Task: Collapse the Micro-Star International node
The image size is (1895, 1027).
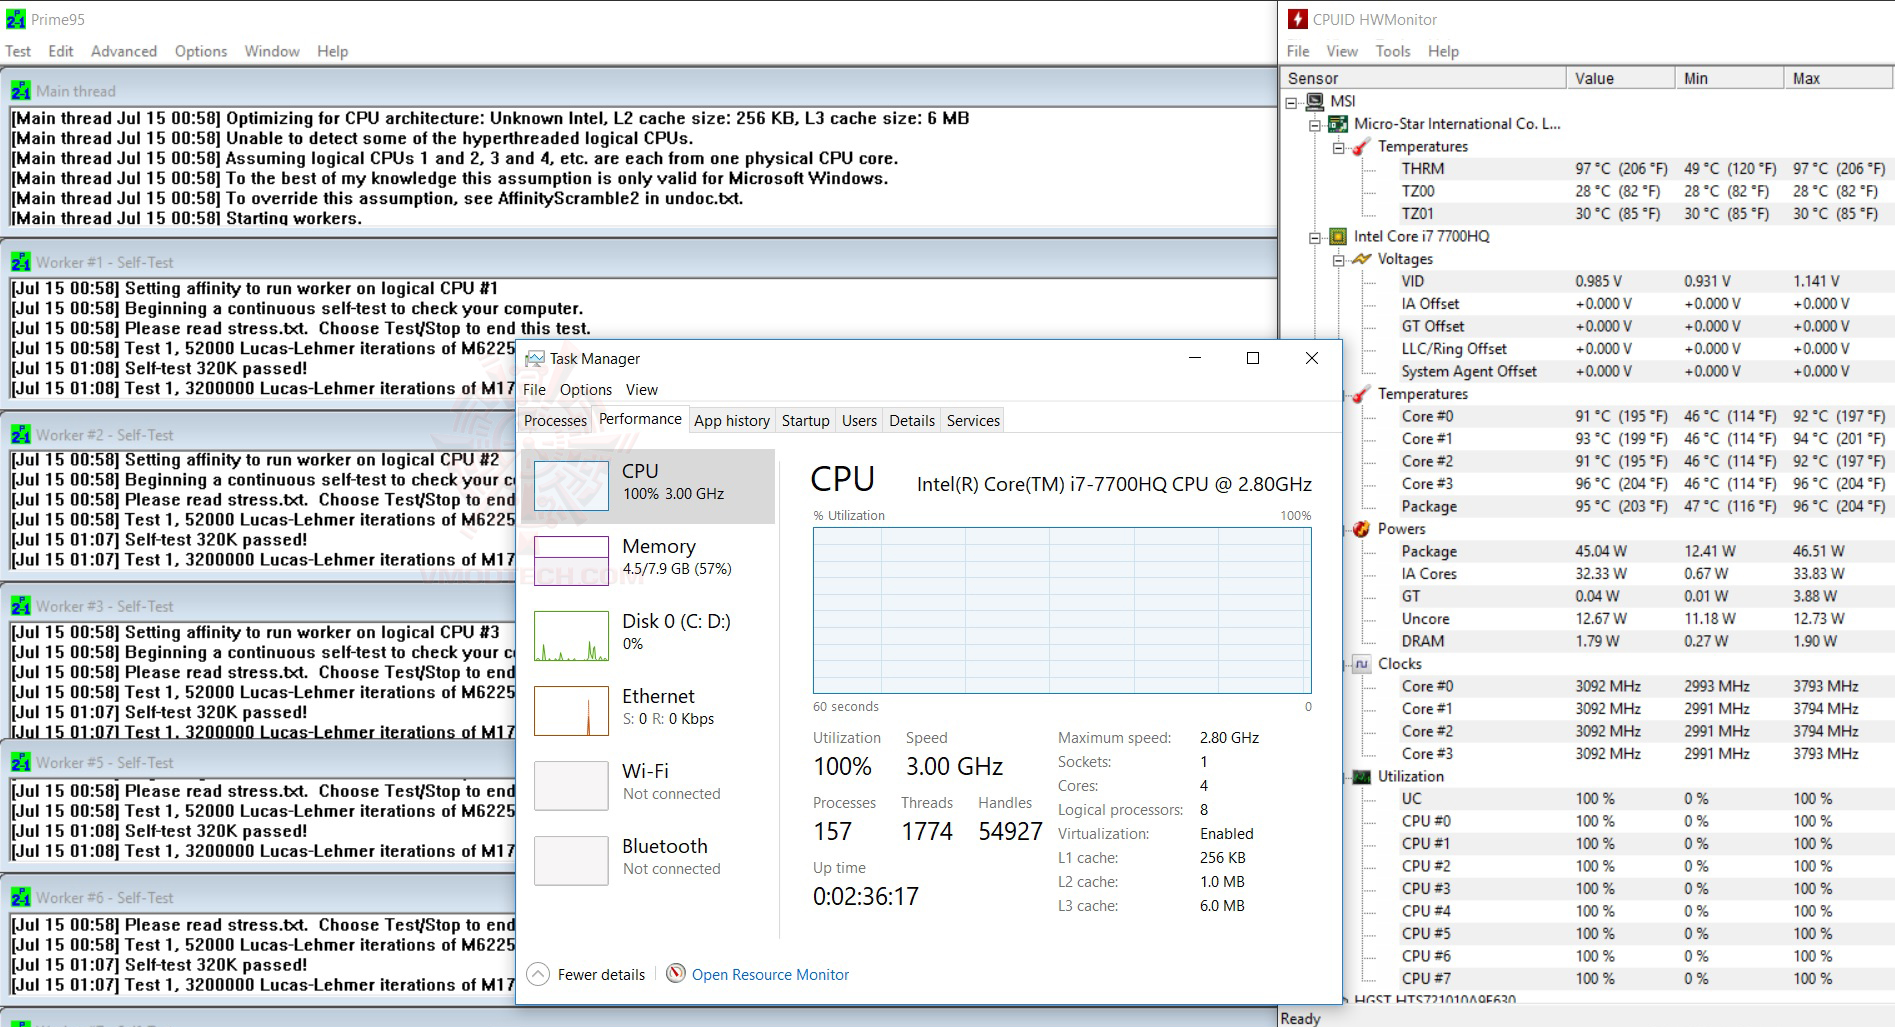Action: [1315, 125]
